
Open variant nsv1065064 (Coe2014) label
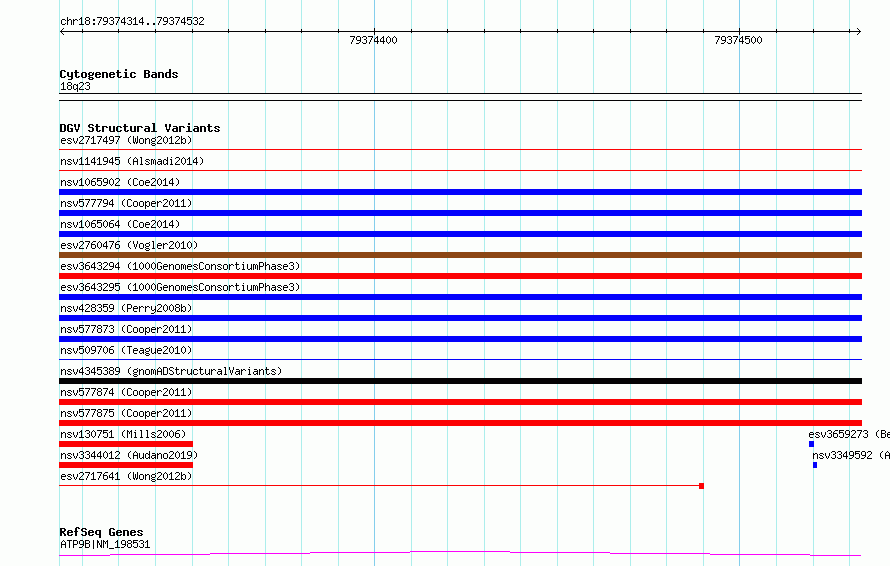pos(120,224)
